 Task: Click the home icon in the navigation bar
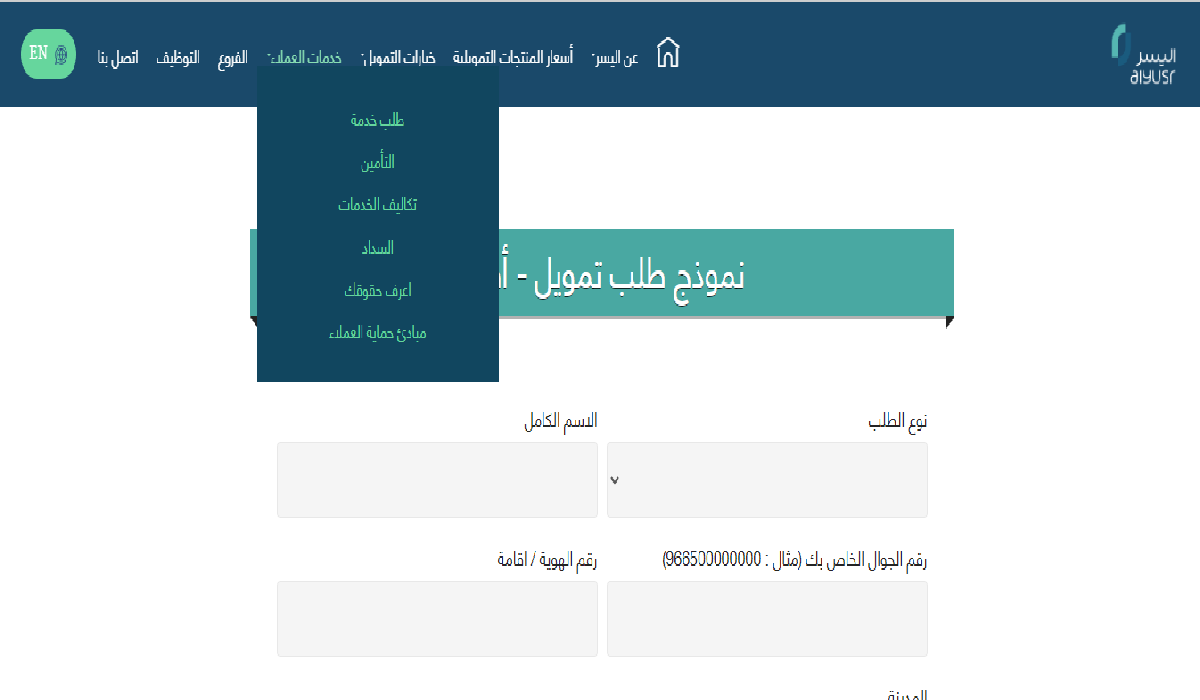668,54
